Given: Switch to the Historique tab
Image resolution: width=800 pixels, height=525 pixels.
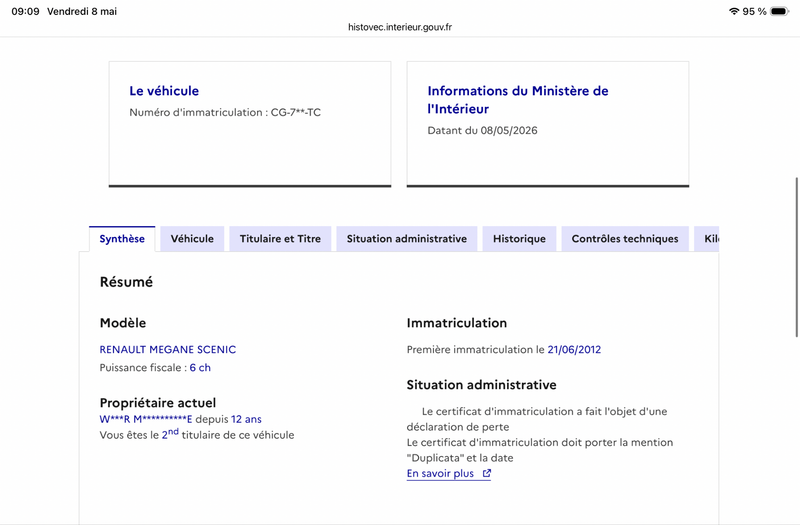Looking at the screenshot, I should tap(519, 239).
